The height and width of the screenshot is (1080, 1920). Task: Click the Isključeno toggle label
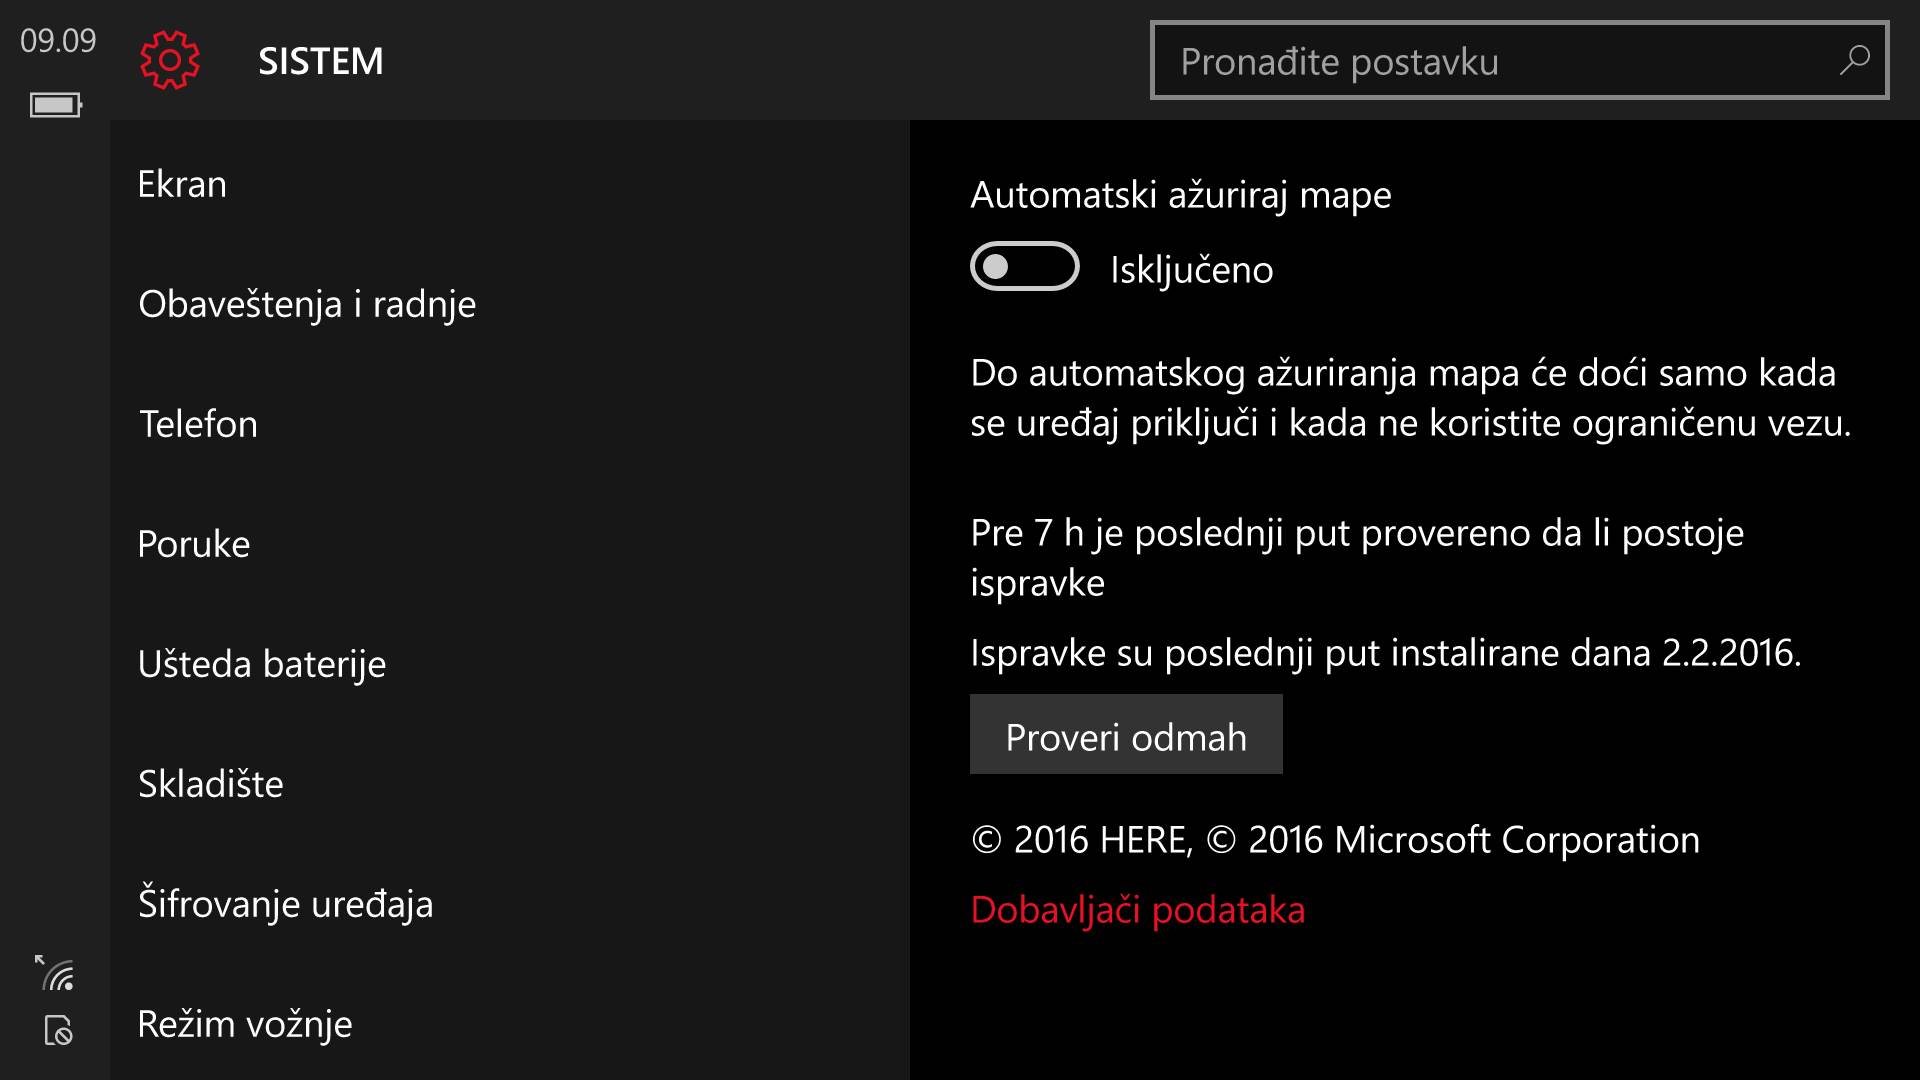(1190, 268)
